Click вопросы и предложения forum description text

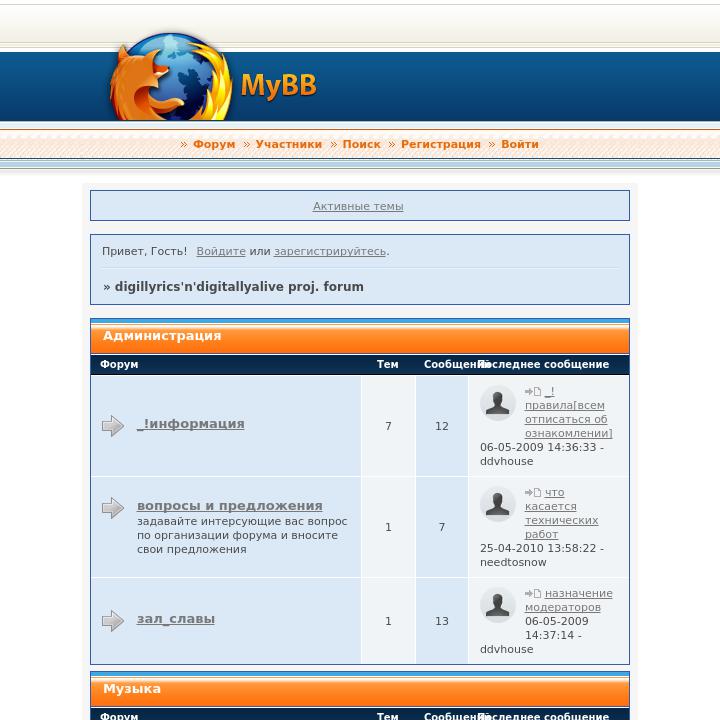[x=242, y=535]
